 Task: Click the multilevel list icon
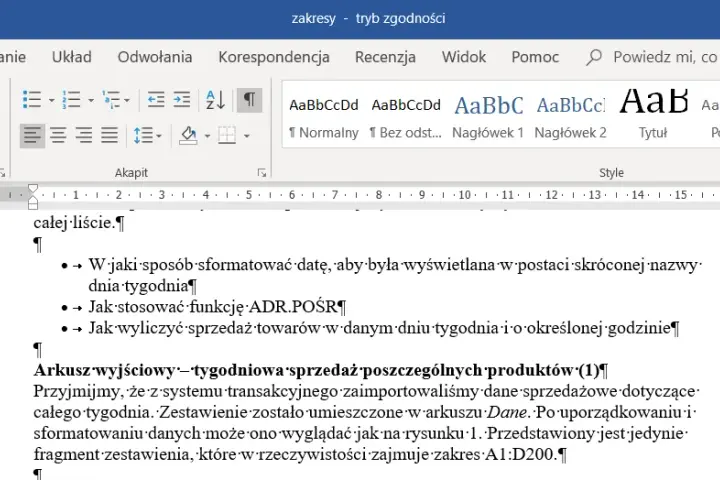pyautogui.click(x=111, y=100)
